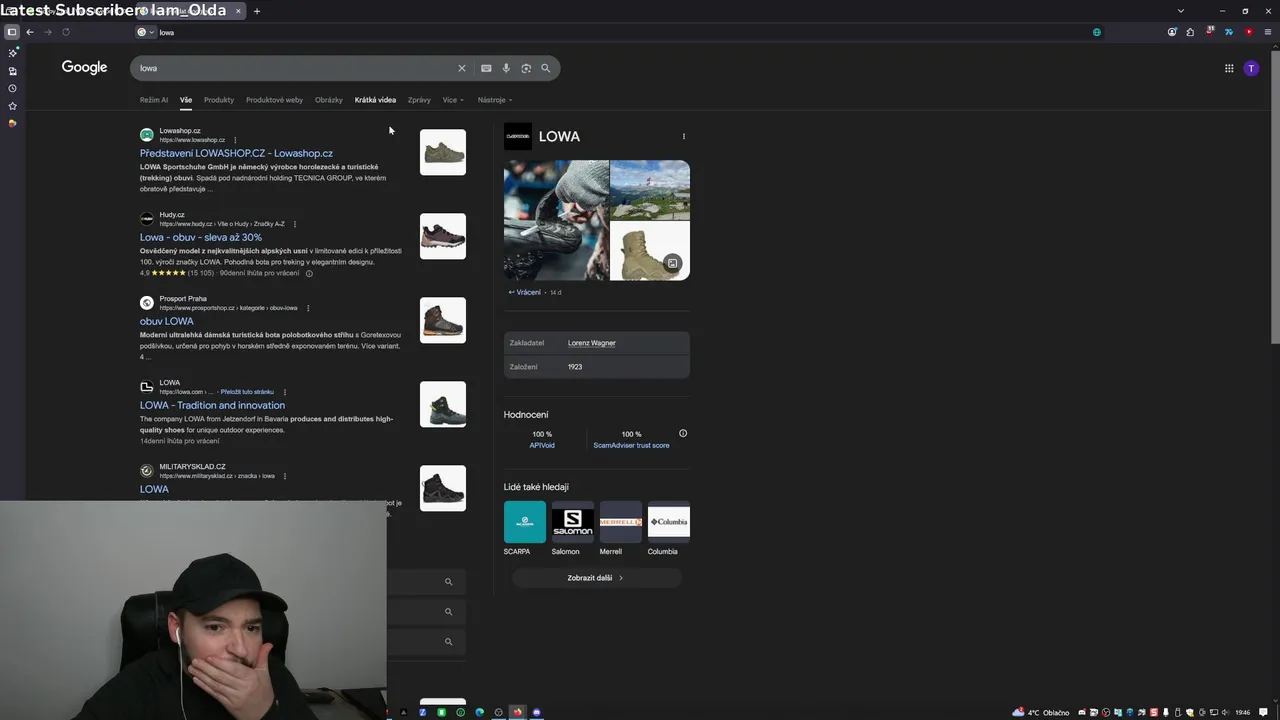
Task: Switch to Krátká videa tab
Action: tap(375, 100)
